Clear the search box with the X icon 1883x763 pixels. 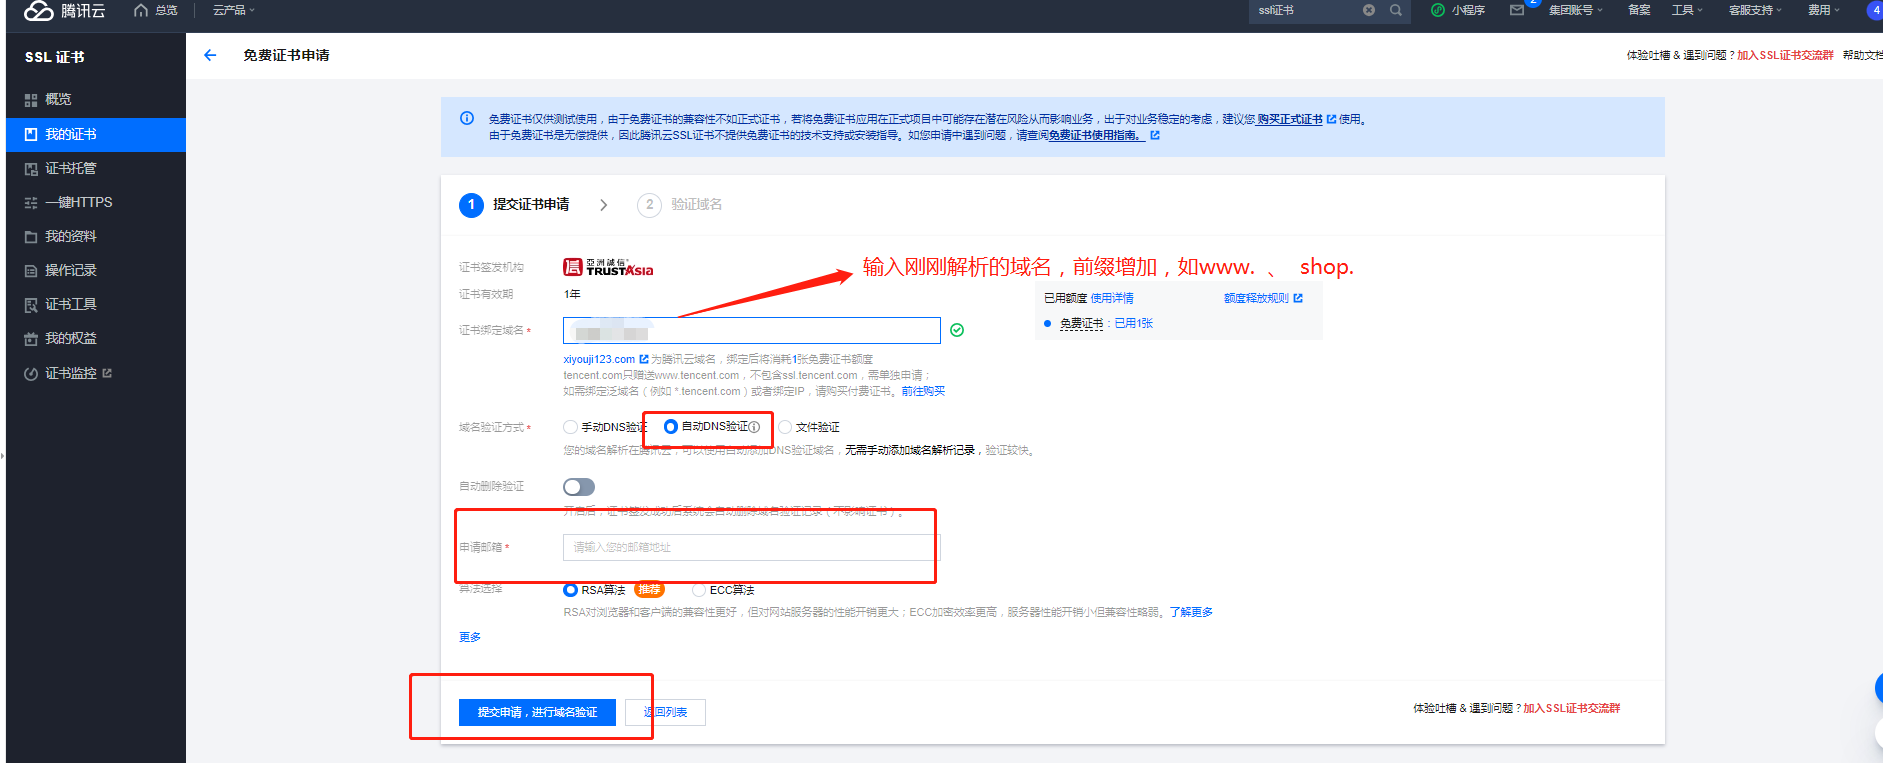(1369, 10)
